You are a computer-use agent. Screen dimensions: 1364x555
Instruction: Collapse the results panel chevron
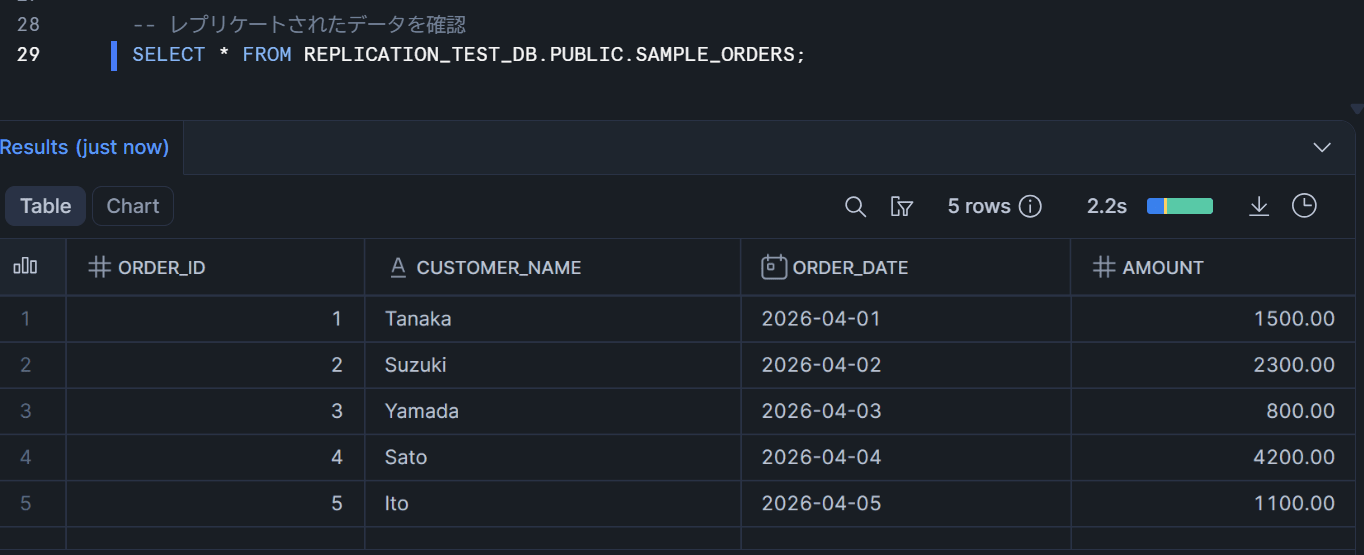1322,148
